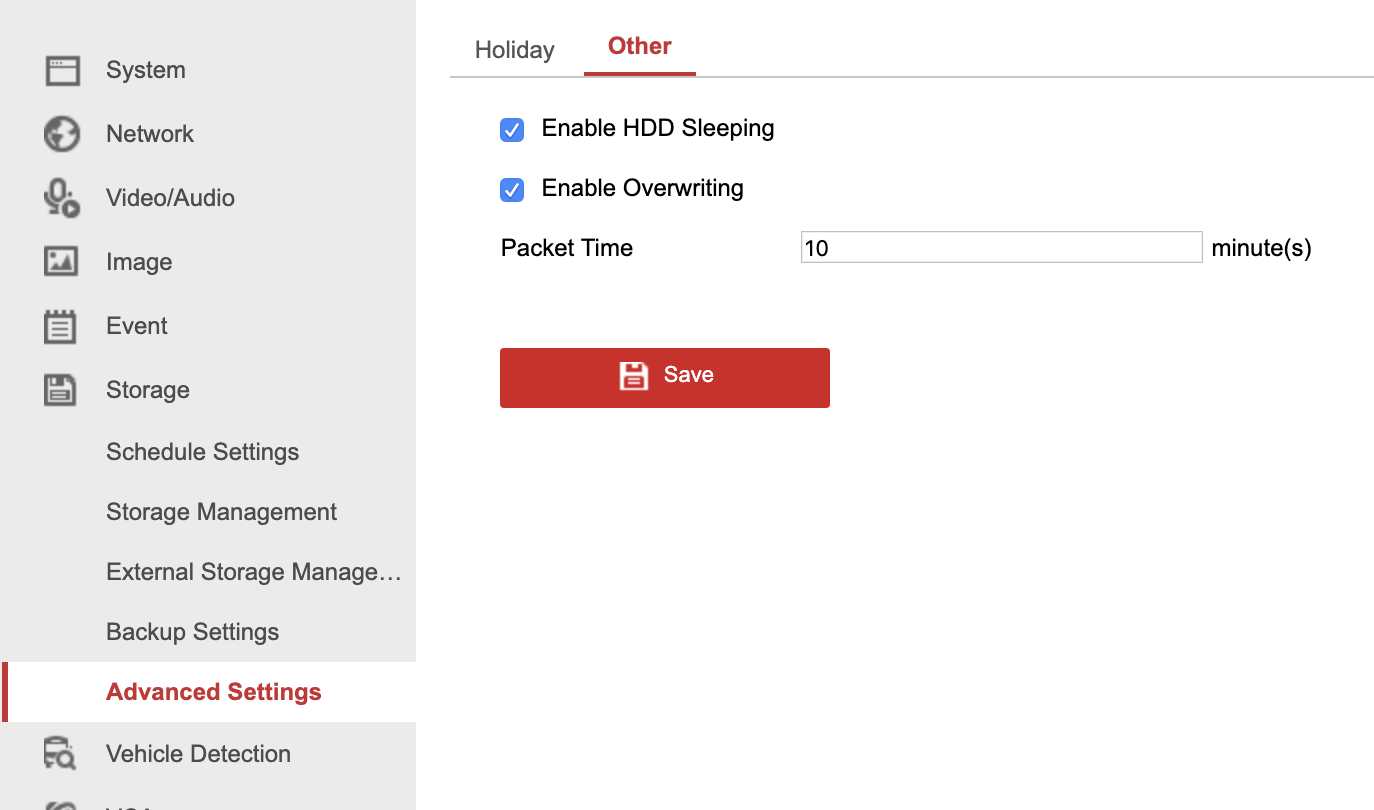Viewport: 1374px width, 810px height.
Task: Go to Storage Management page
Action: [x=222, y=512]
